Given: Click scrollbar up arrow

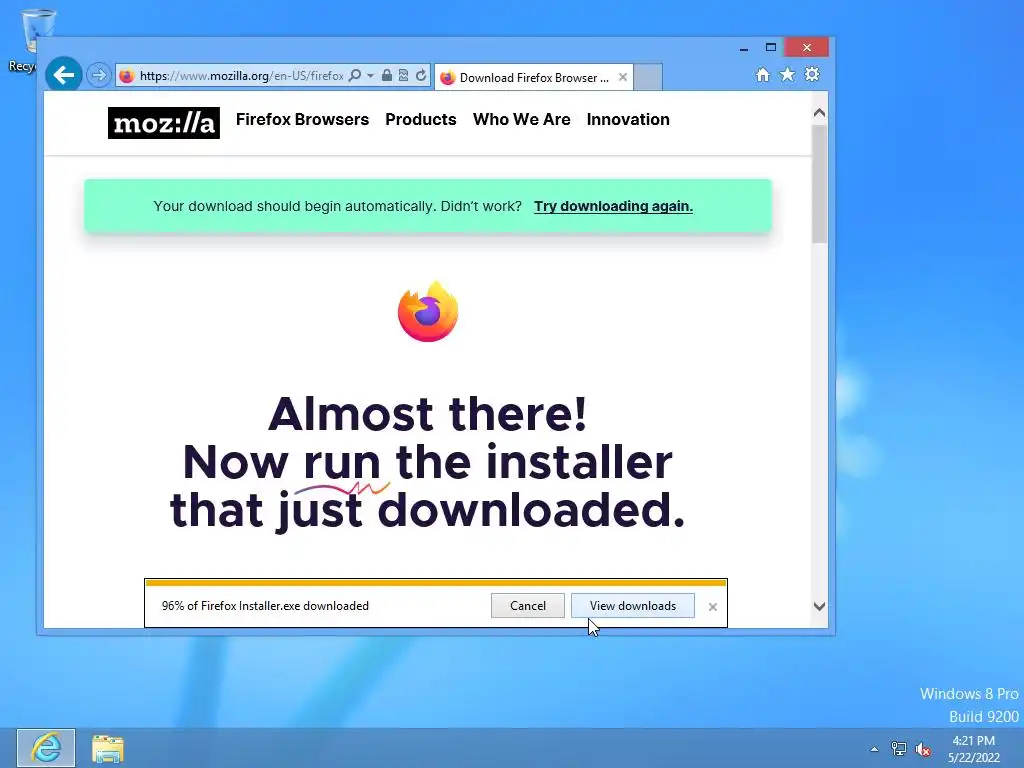Looking at the screenshot, I should point(819,113).
